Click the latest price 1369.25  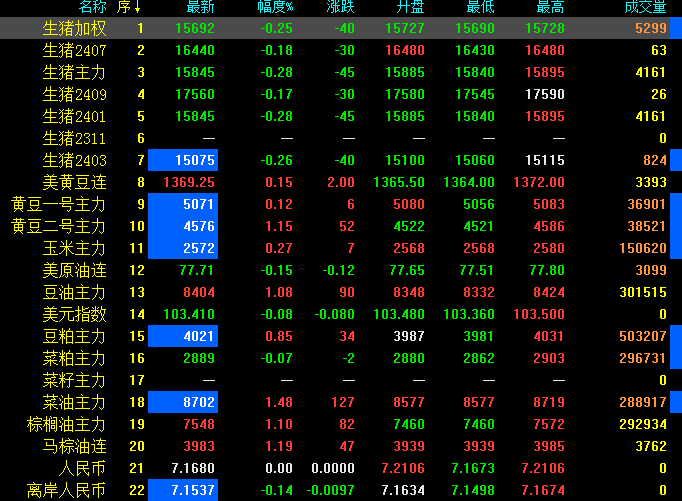point(189,182)
